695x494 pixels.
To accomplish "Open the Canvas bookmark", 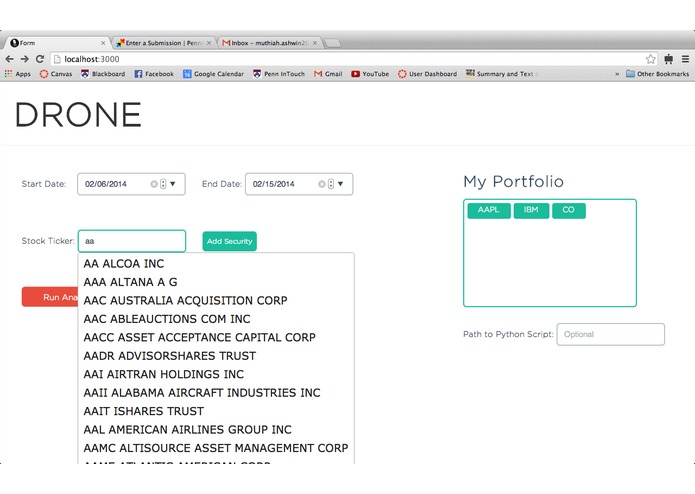I will tap(56, 74).
